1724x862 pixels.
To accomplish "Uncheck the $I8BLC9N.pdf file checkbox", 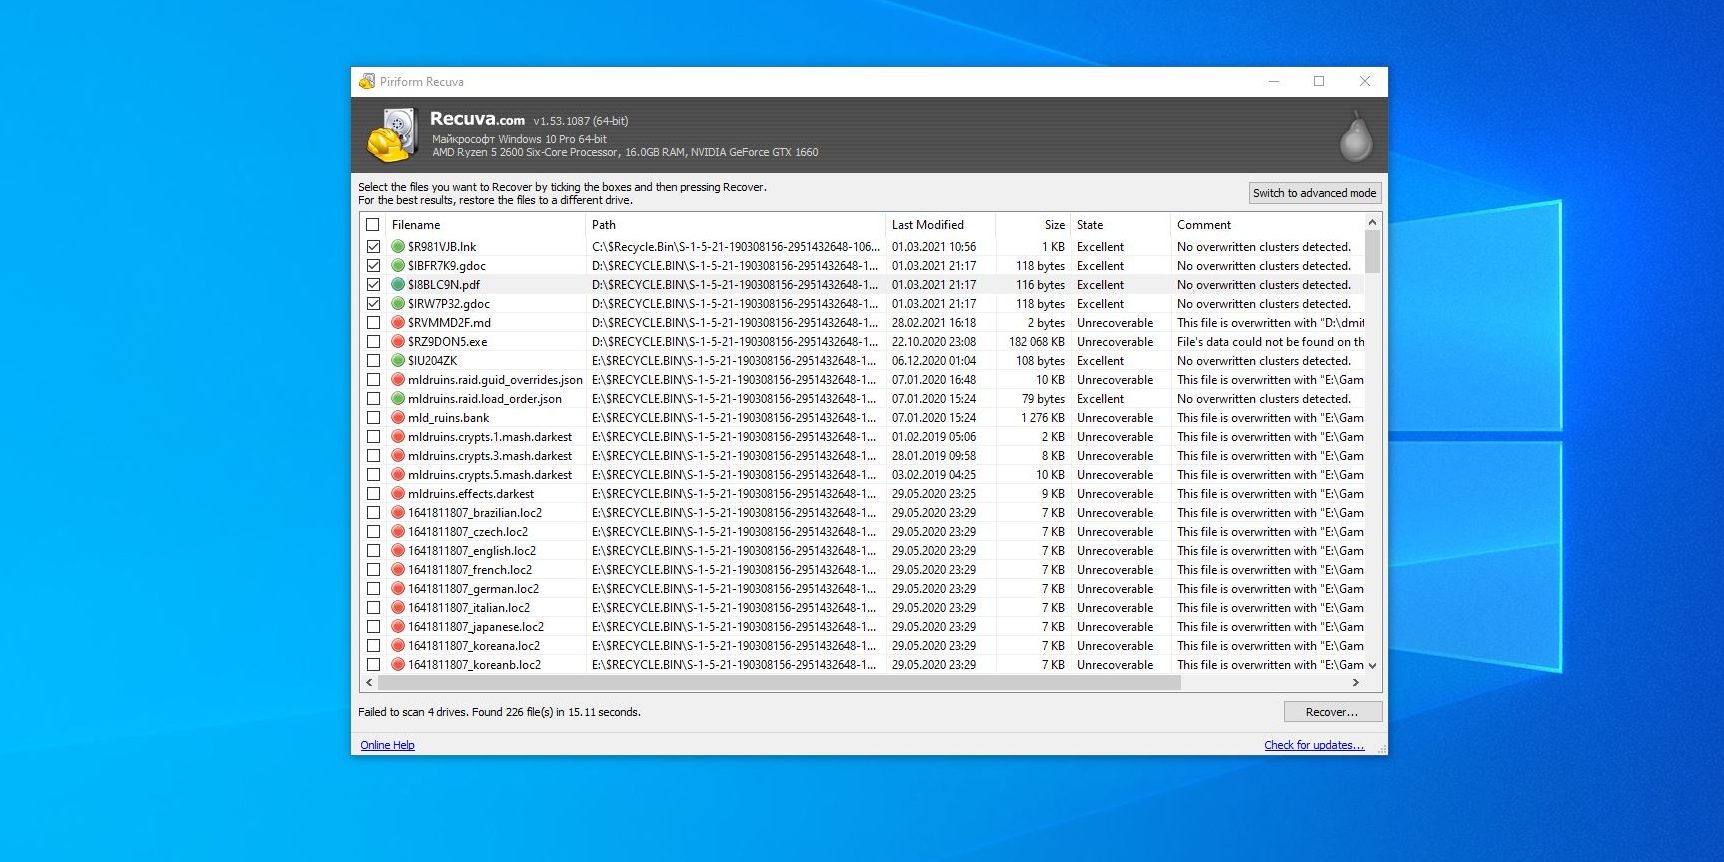I will (373, 284).
